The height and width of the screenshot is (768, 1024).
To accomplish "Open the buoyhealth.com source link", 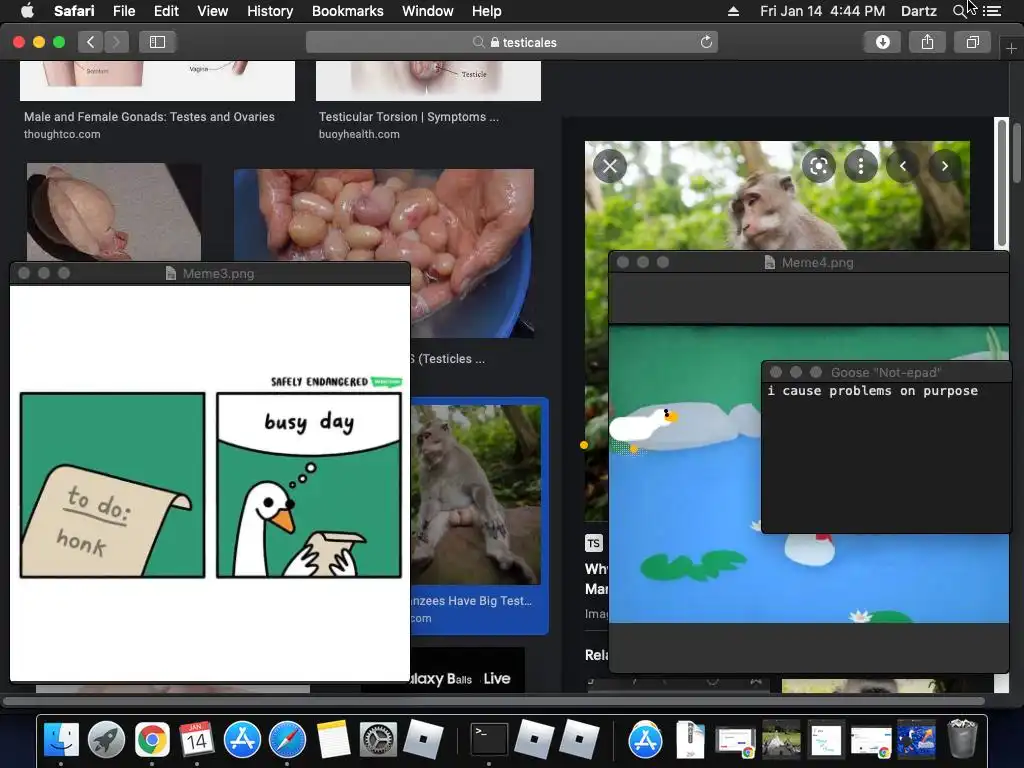I will coord(359,134).
